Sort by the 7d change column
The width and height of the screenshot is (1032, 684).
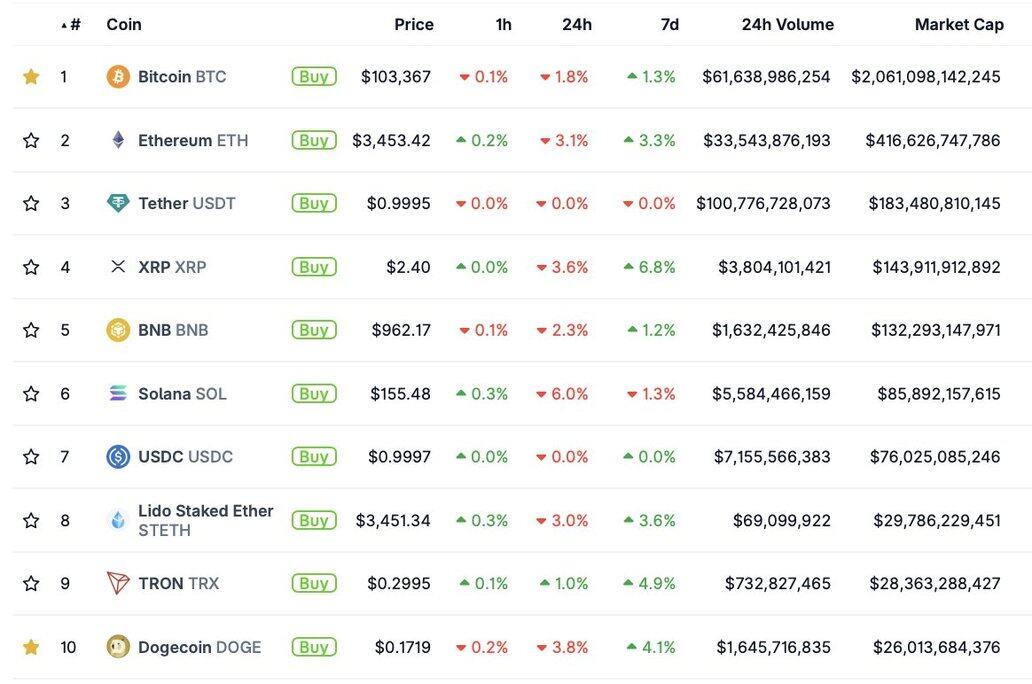coord(669,24)
